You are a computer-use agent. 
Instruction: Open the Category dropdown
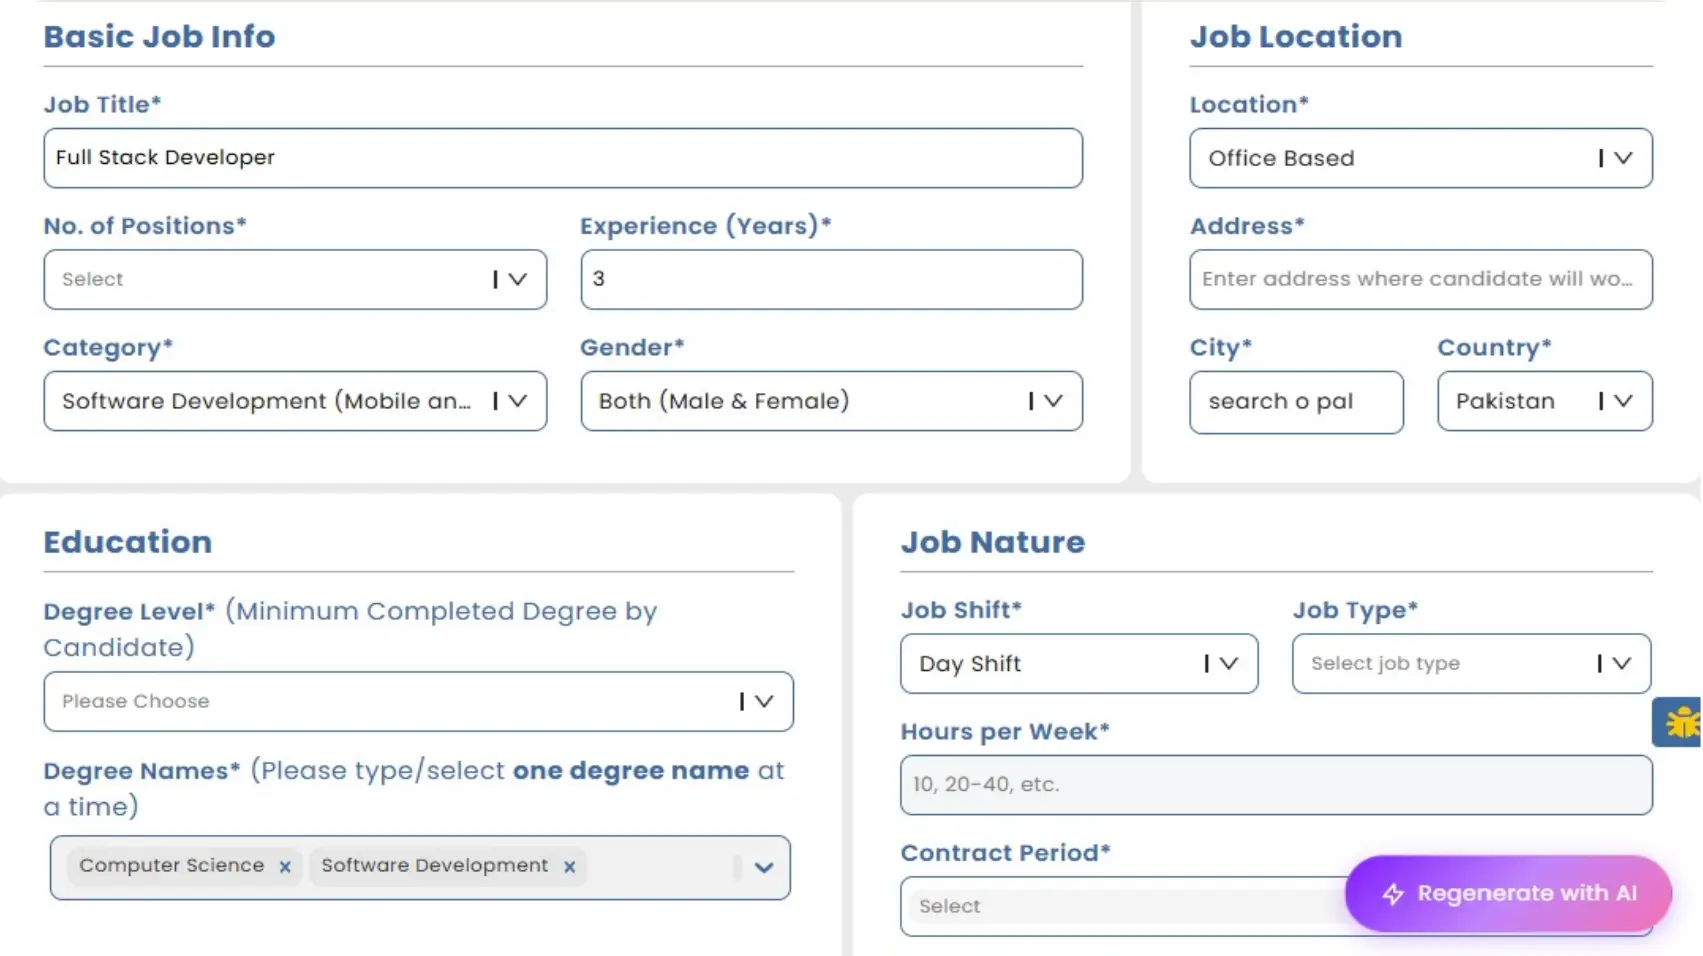[295, 401]
